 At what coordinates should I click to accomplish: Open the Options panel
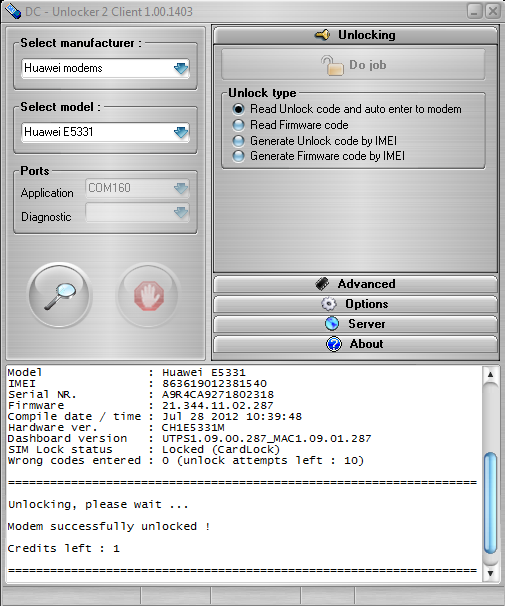pos(355,304)
